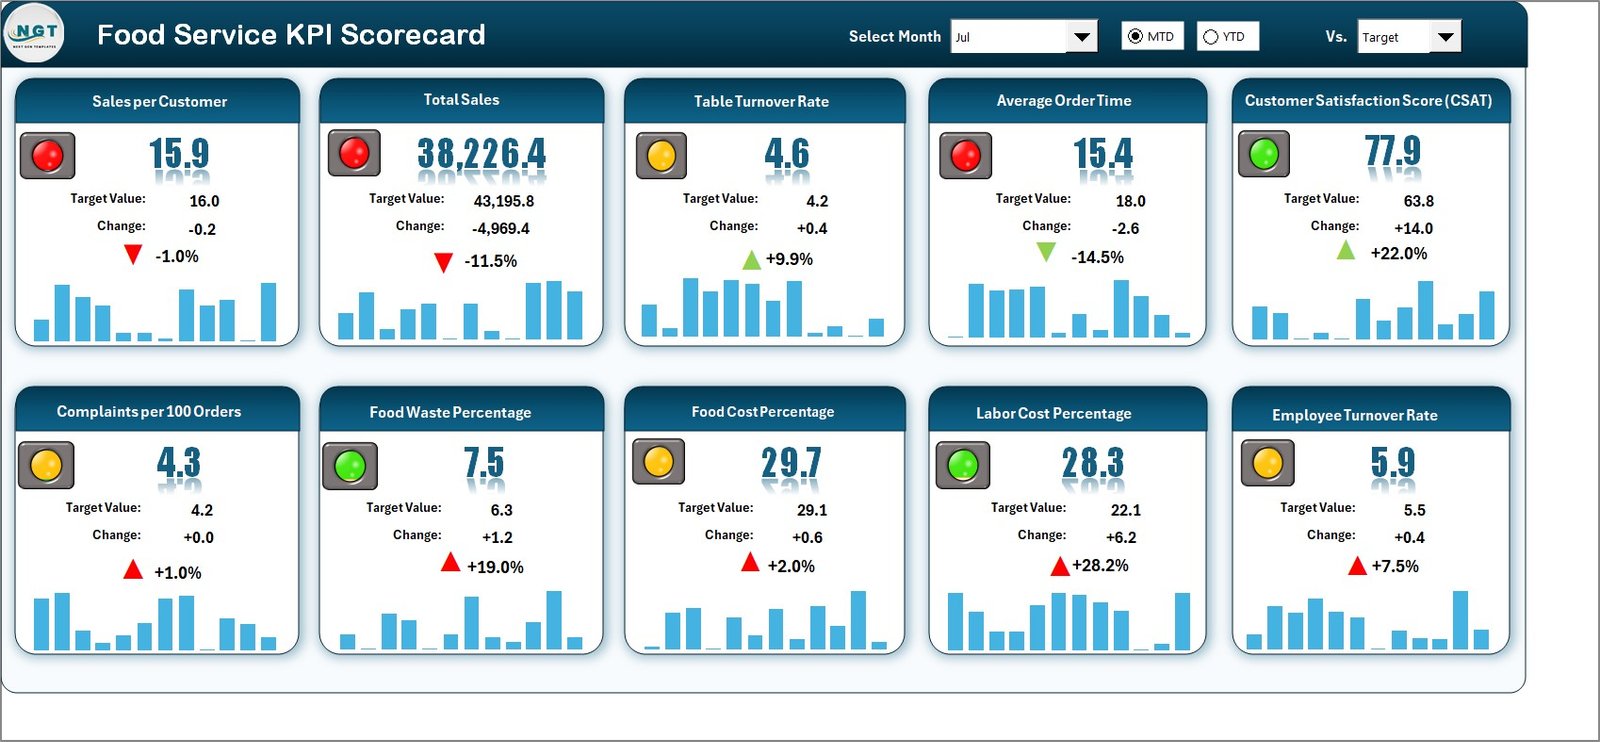Click the Food Cost Percentage card header
The width and height of the screenshot is (1600, 742).
click(x=763, y=411)
